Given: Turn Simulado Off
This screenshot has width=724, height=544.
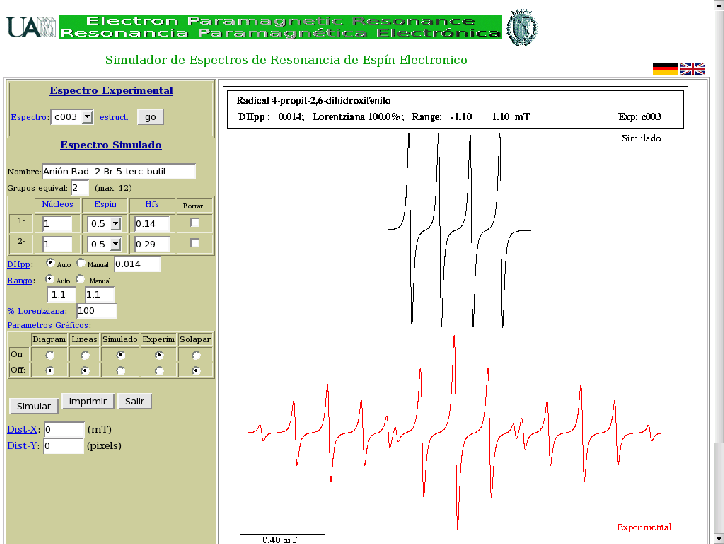Looking at the screenshot, I should point(121,370).
